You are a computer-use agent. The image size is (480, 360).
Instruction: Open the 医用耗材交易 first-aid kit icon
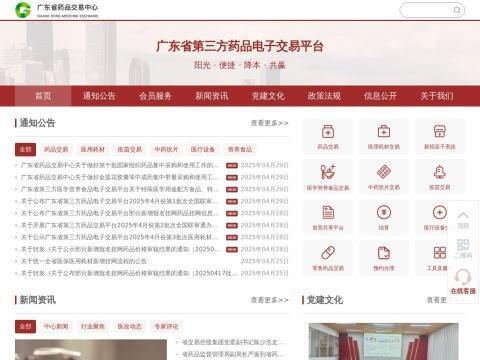pyautogui.click(x=384, y=132)
